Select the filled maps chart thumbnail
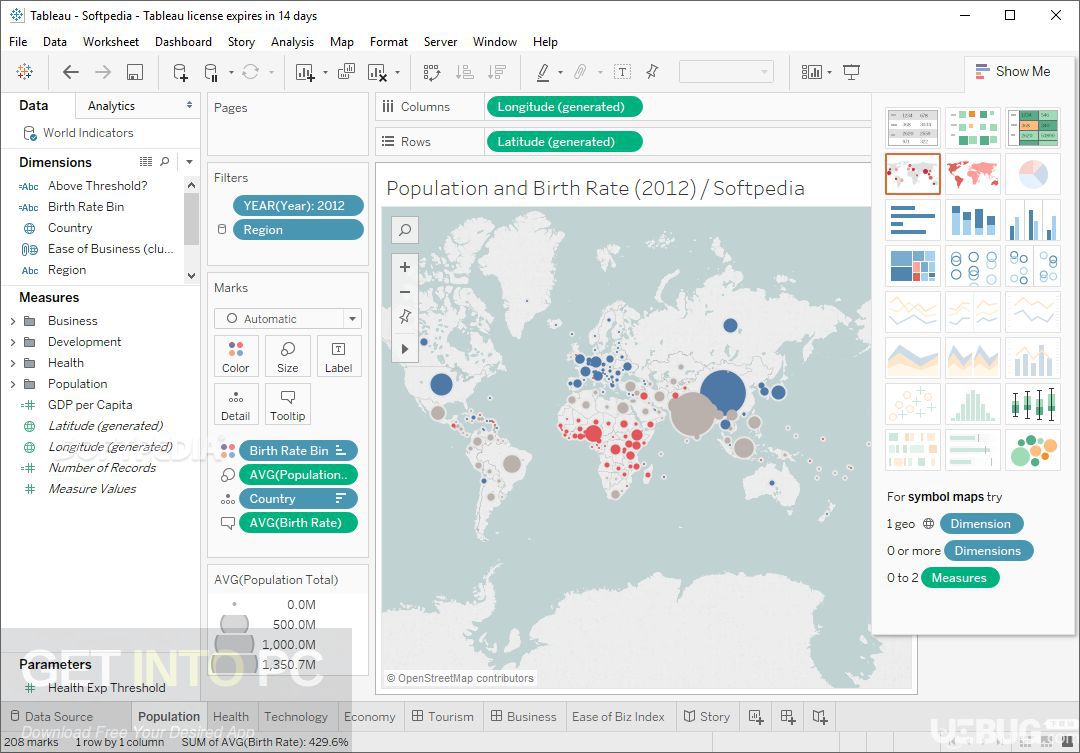 pos(973,174)
